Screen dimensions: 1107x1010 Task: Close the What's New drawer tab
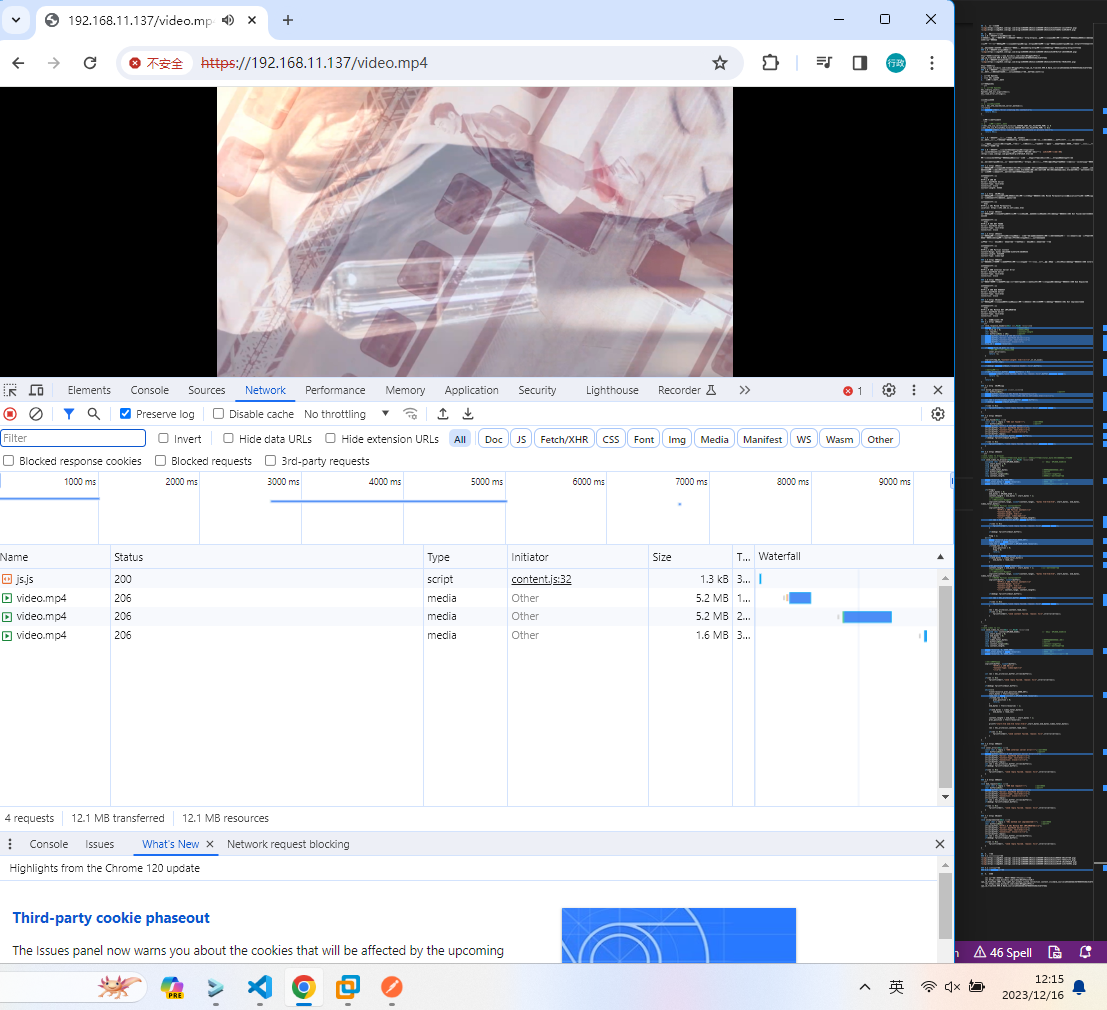[210, 844]
